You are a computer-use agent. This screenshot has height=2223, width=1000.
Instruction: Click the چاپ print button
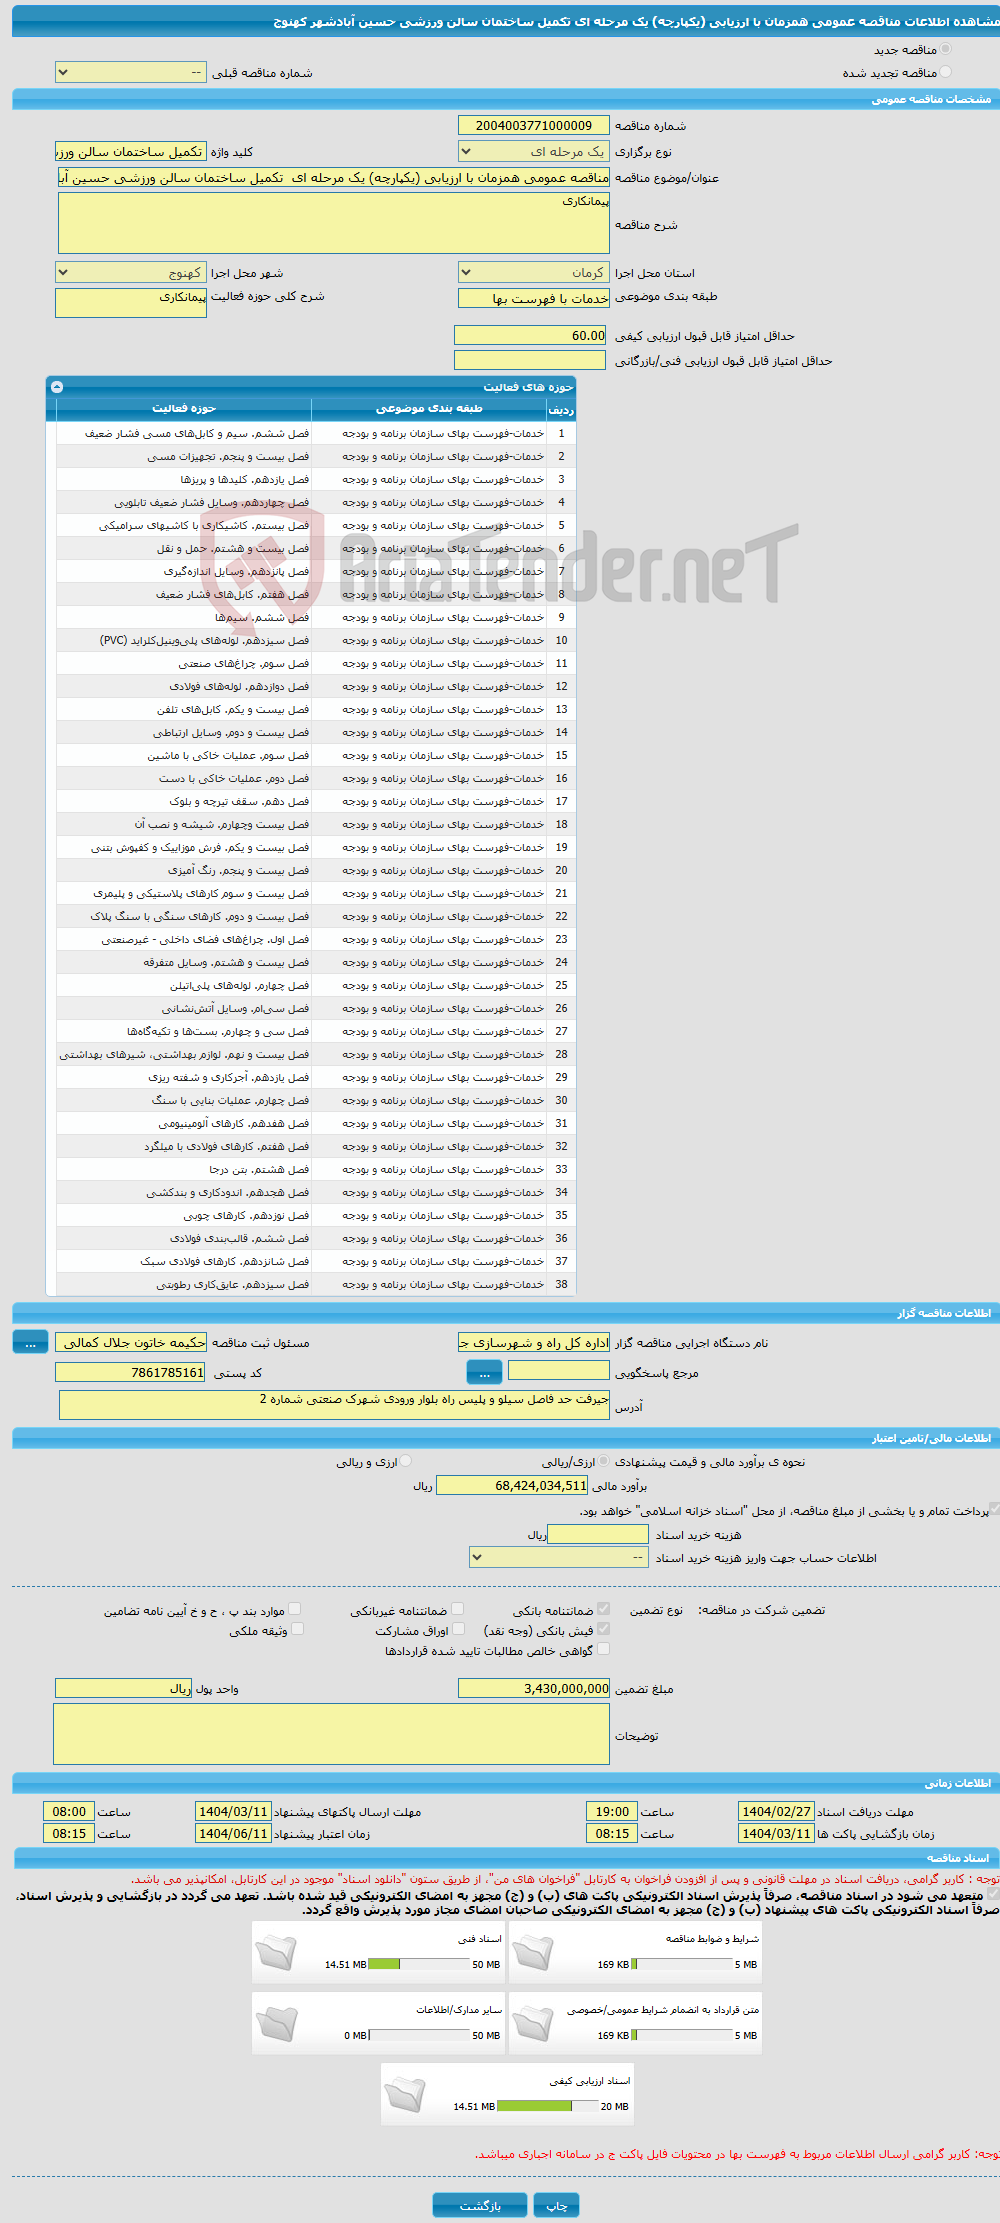(x=556, y=2204)
